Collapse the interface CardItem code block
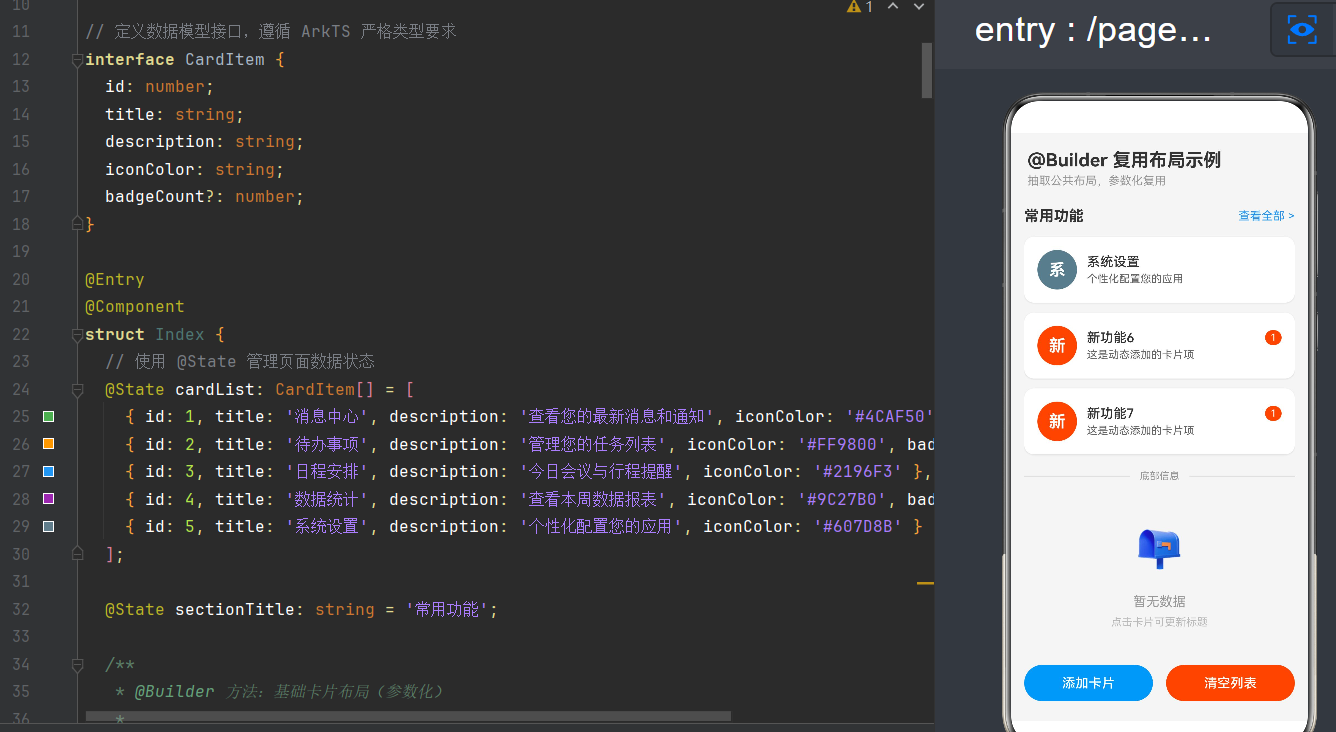The image size is (1336, 732). (x=77, y=60)
